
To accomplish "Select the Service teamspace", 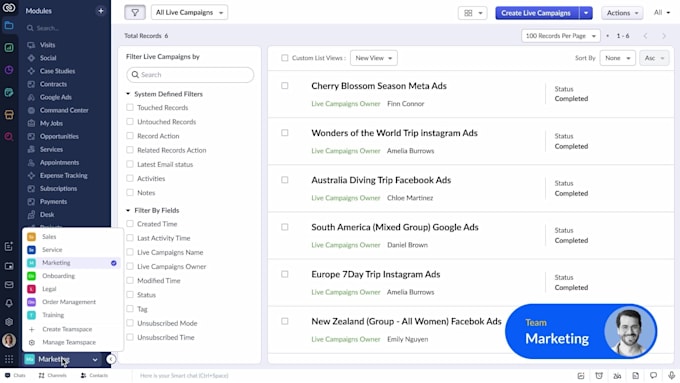I will click(72, 250).
